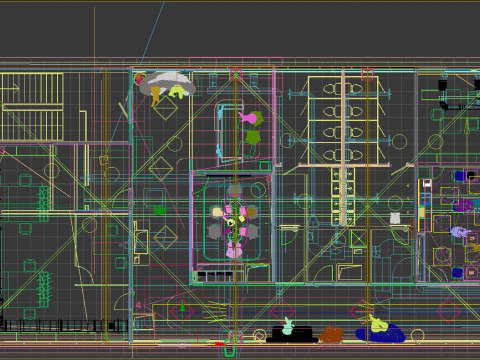This screenshot has height=360, width=480.
Task: Select the lavender figure in the right room
Action: coord(459,232)
